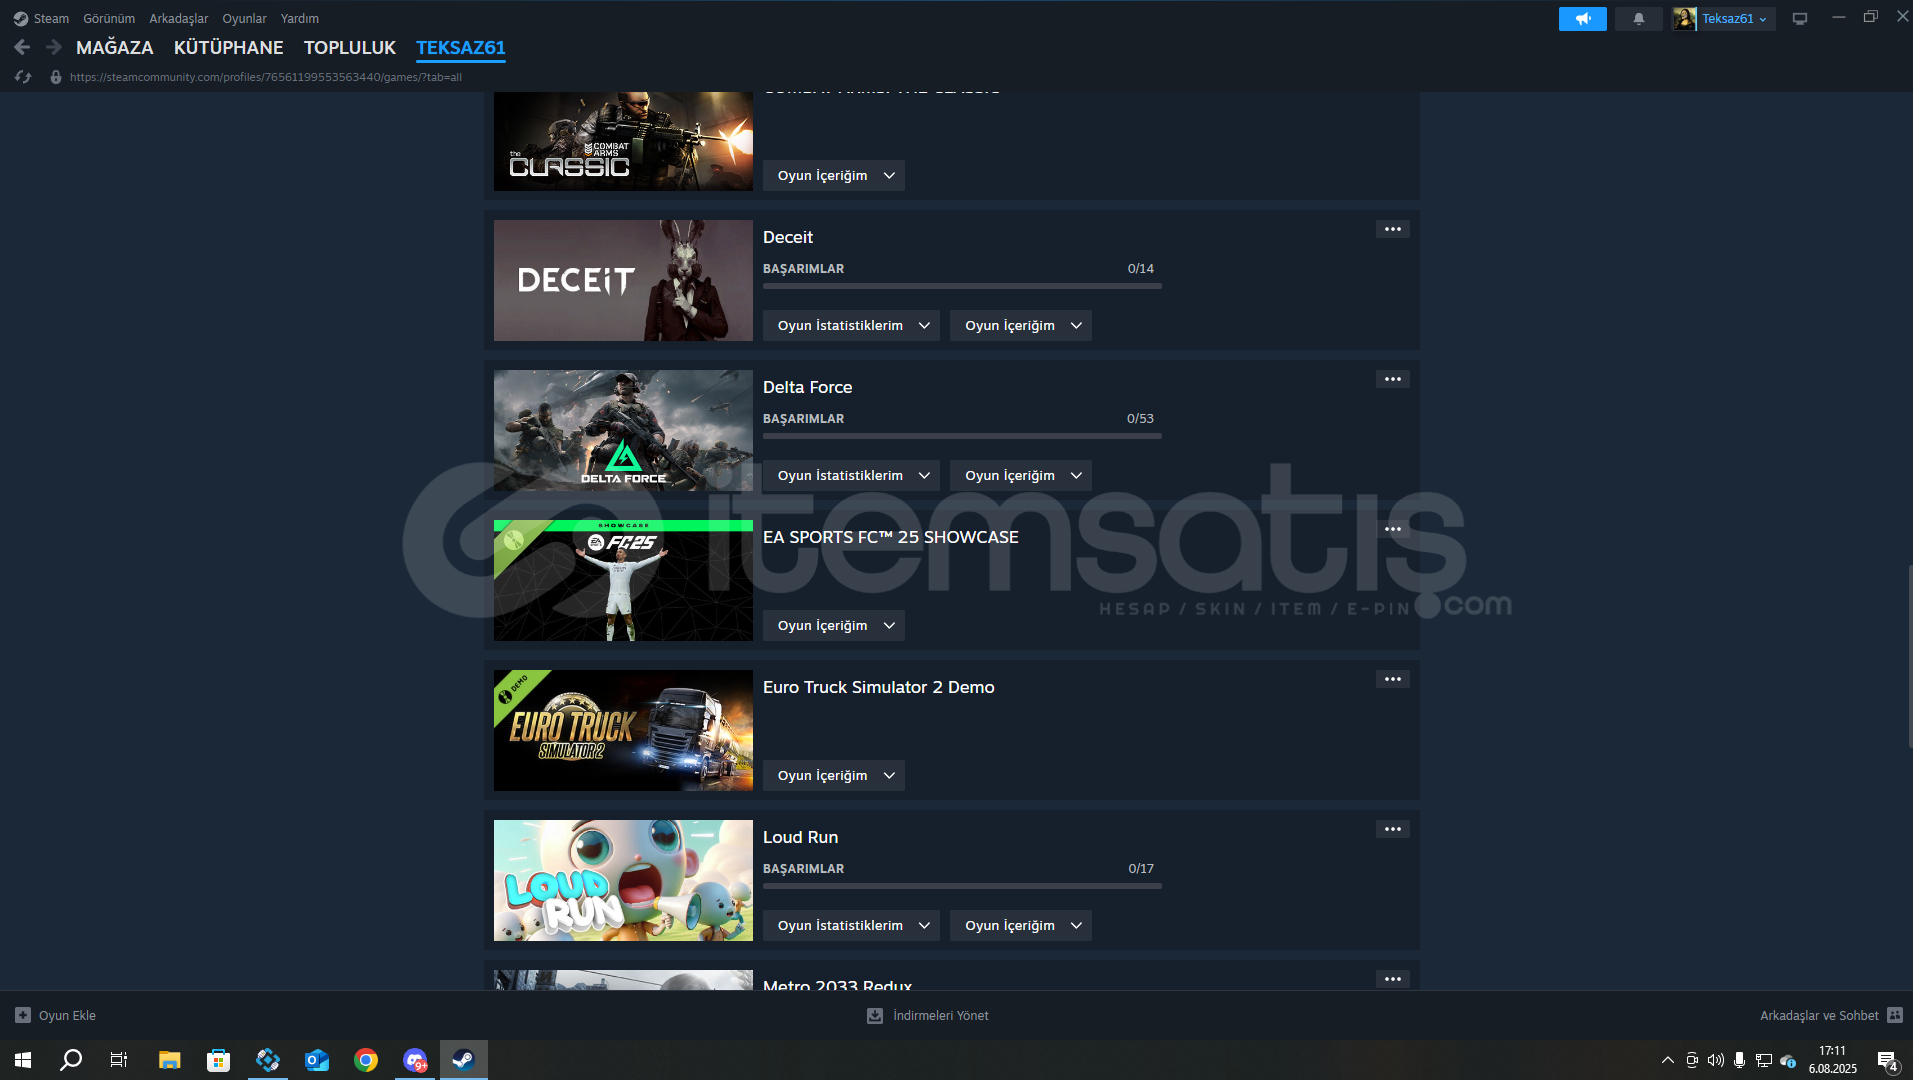Click the Steam icon in the taskbar

(463, 1060)
